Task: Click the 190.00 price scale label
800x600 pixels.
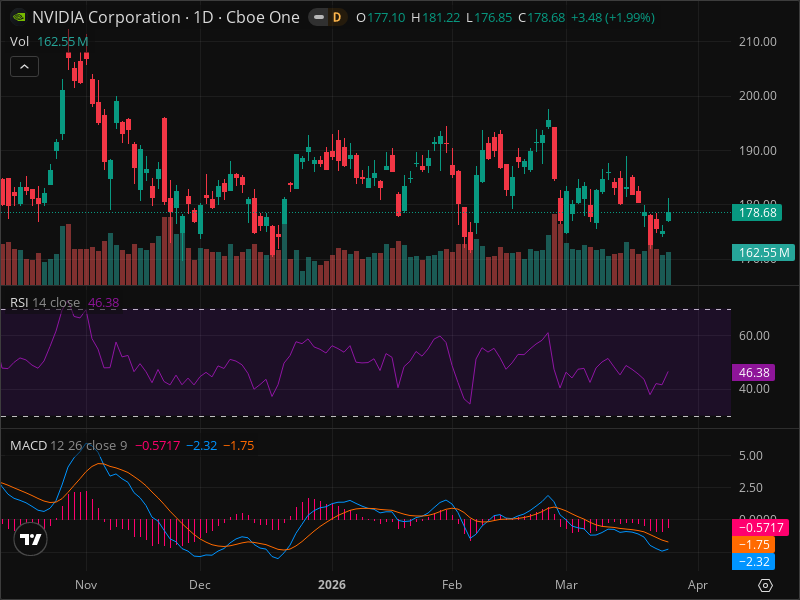Action: coord(758,151)
